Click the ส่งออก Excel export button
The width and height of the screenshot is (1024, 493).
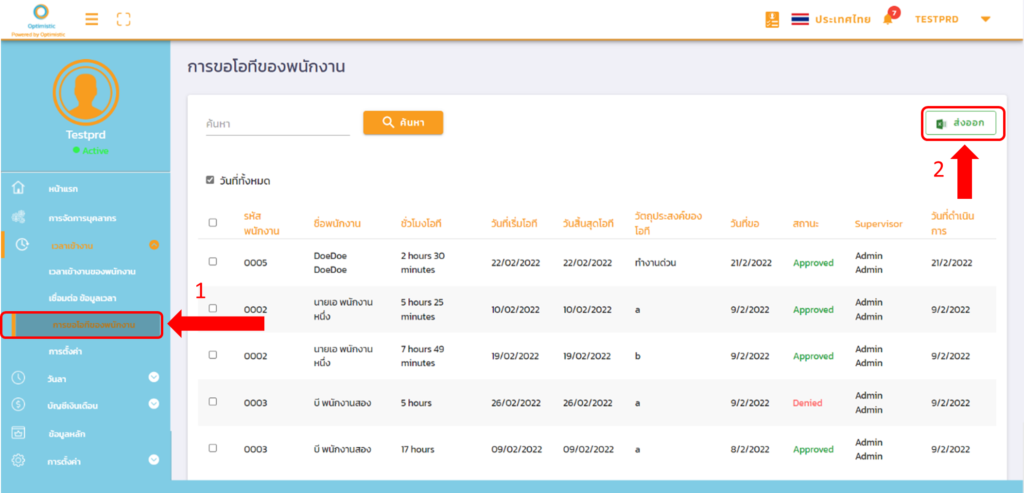[960, 123]
